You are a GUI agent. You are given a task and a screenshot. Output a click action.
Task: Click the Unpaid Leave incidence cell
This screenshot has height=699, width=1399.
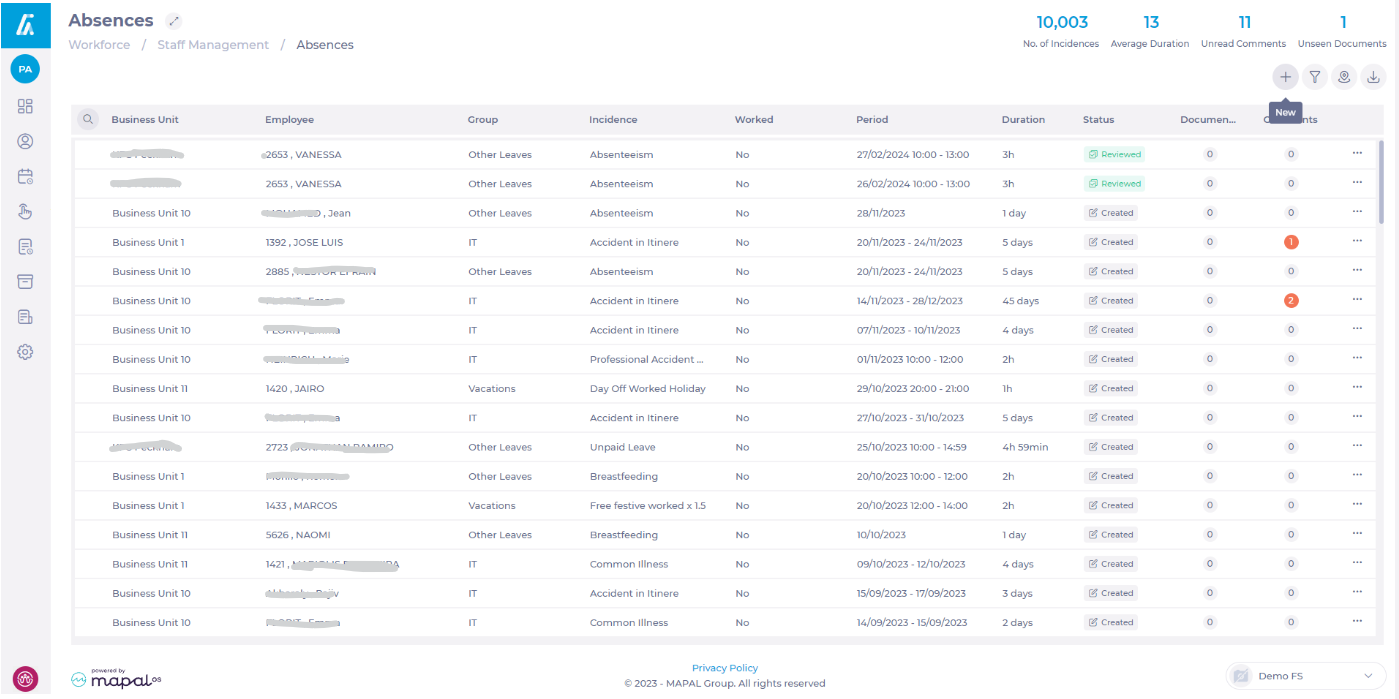pyautogui.click(x=622, y=447)
